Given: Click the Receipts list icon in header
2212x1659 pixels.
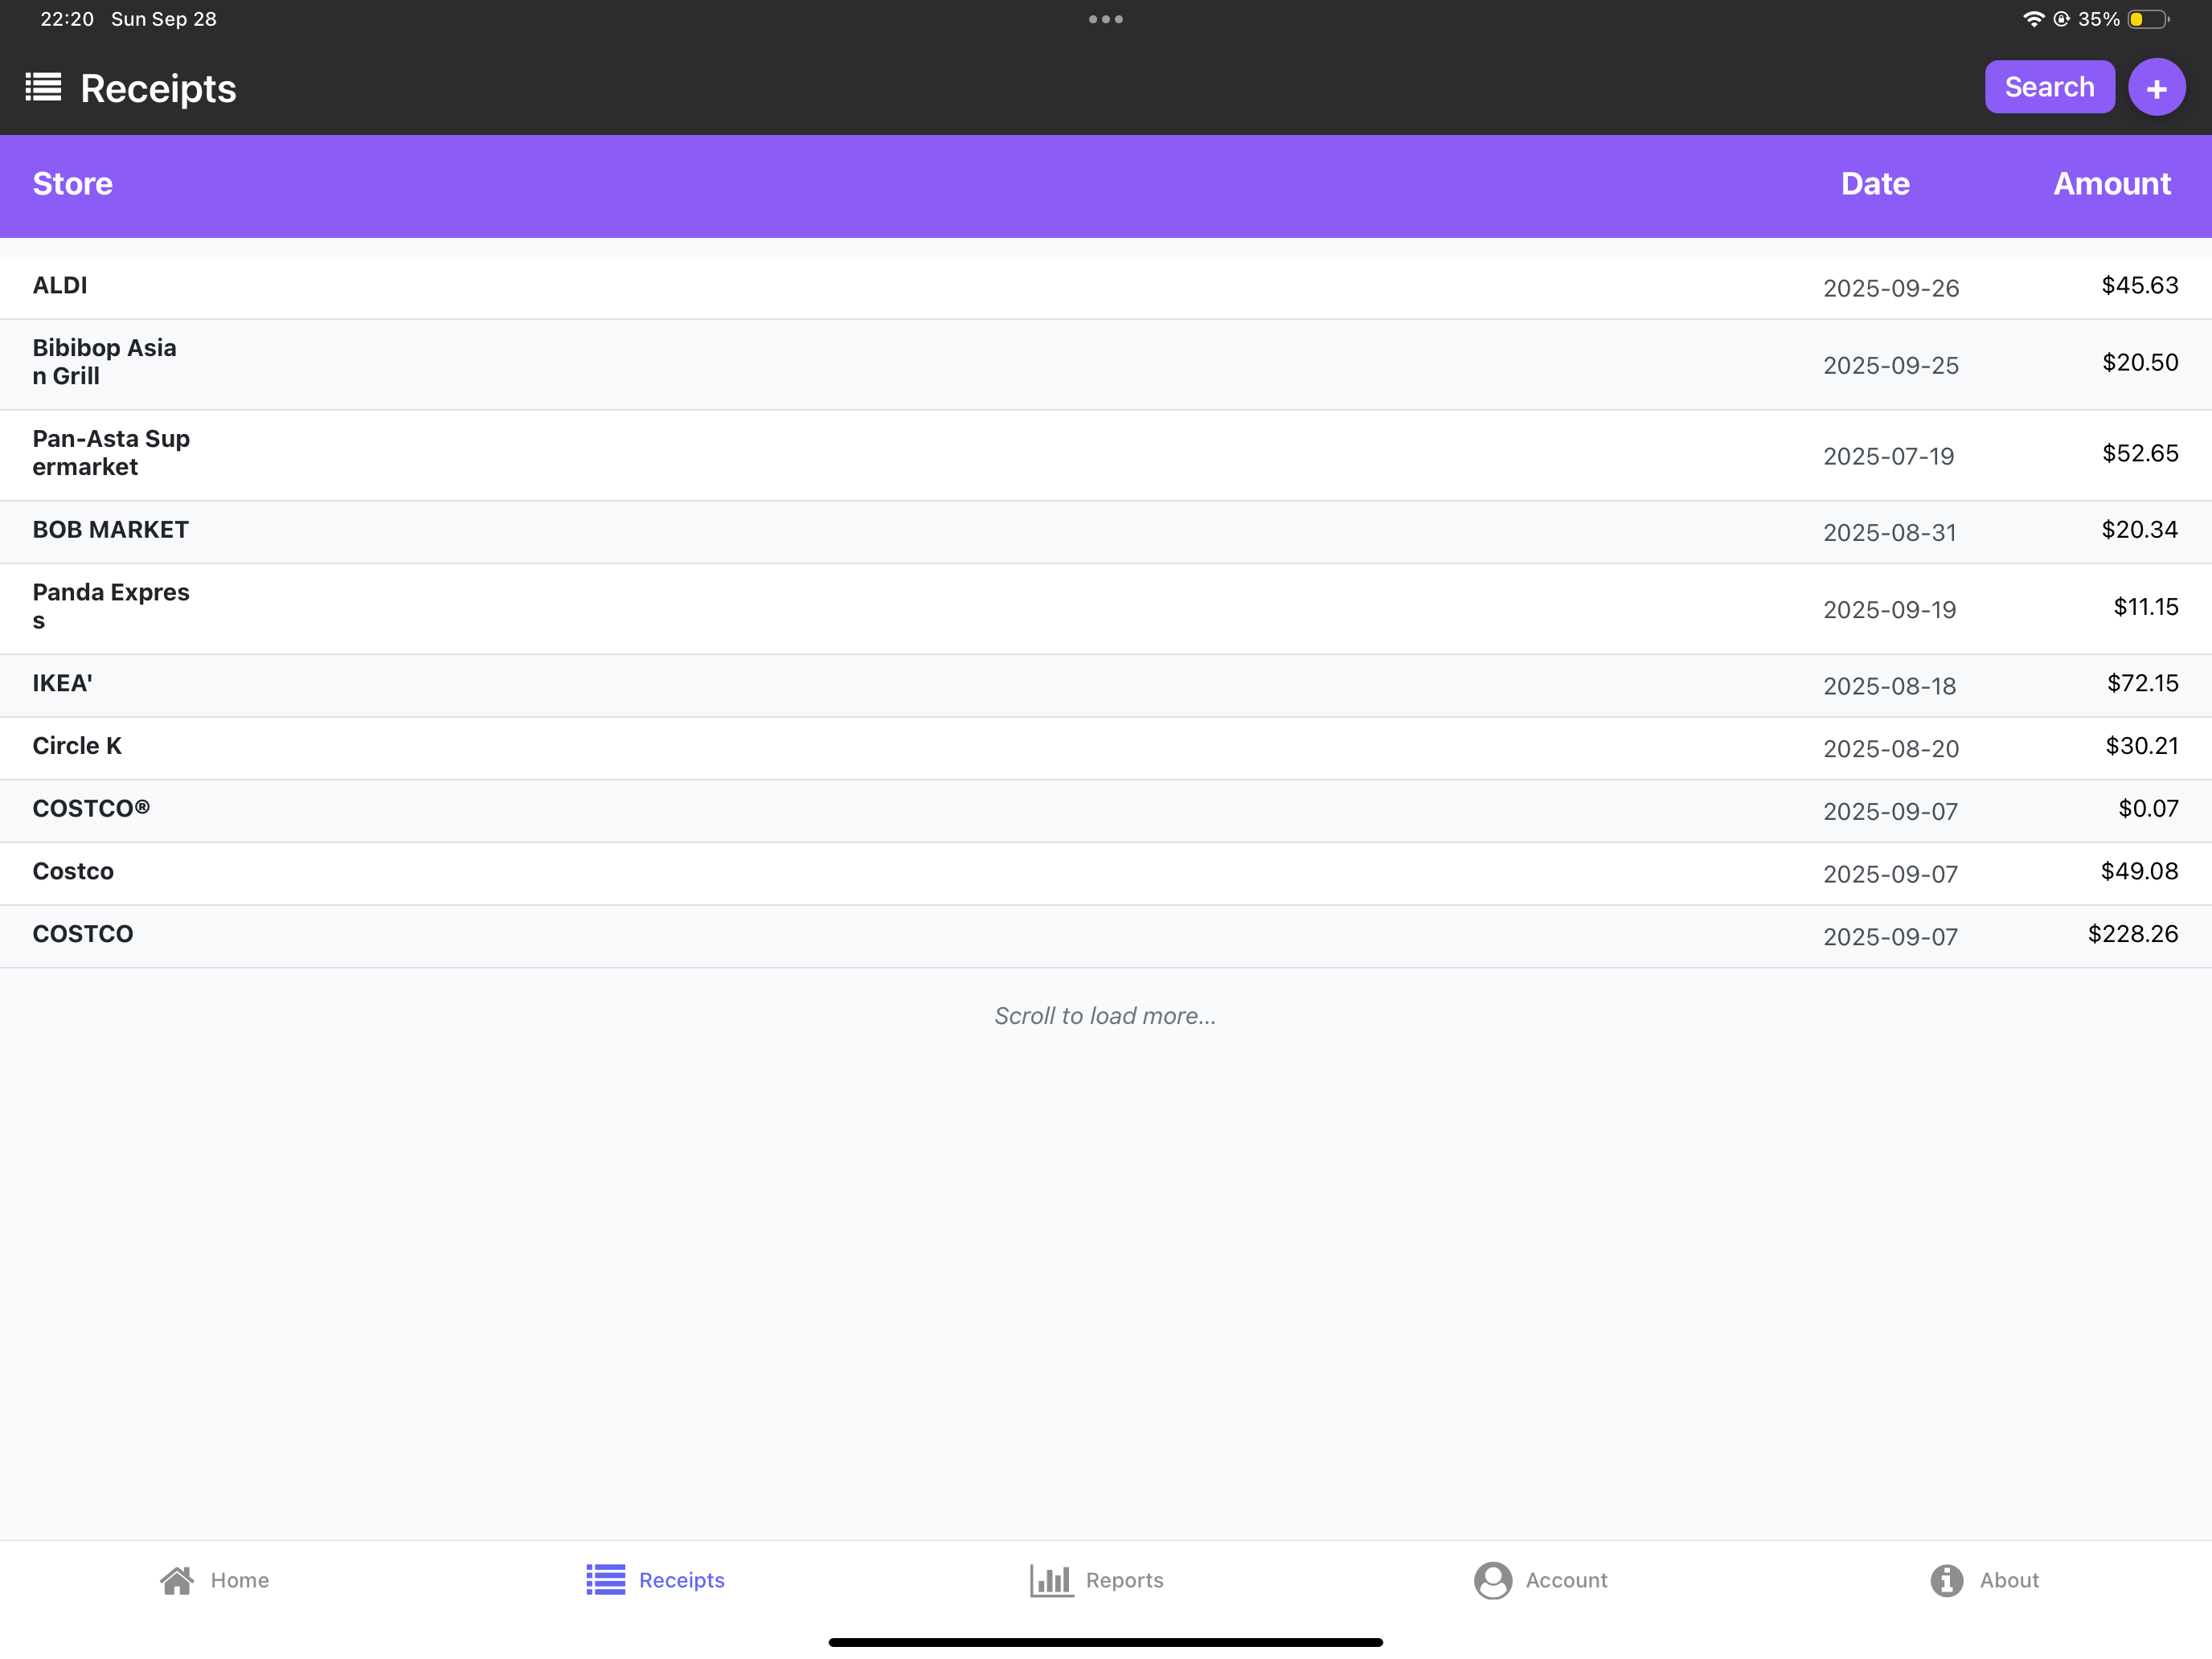Looking at the screenshot, I should pos(43,88).
